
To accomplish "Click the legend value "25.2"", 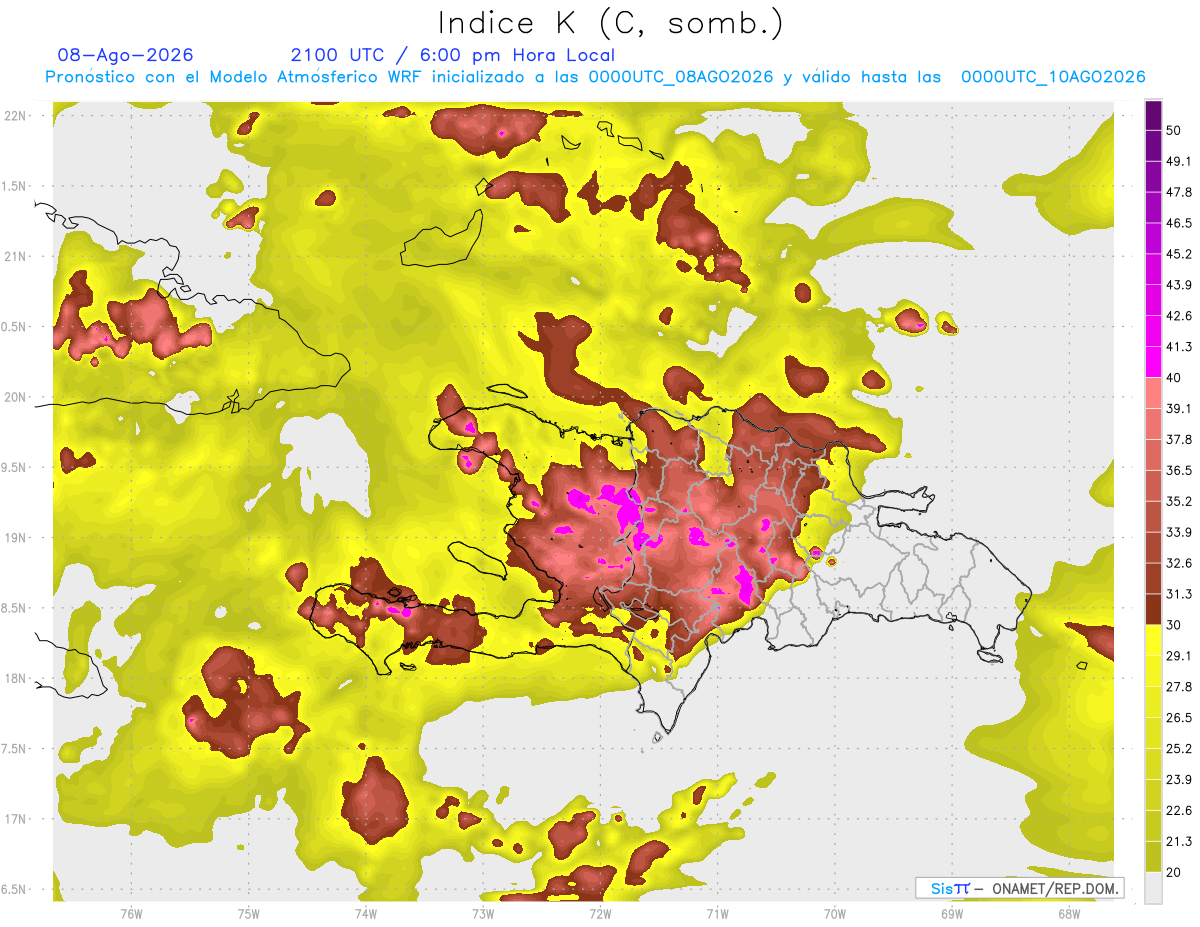I will tap(1179, 749).
